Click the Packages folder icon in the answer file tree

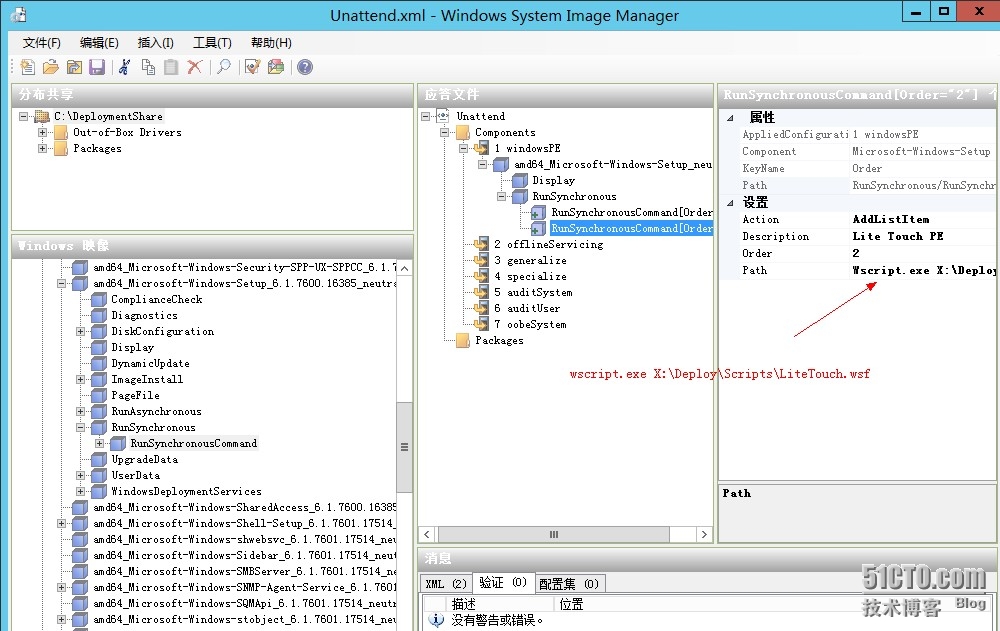pyautogui.click(x=463, y=340)
